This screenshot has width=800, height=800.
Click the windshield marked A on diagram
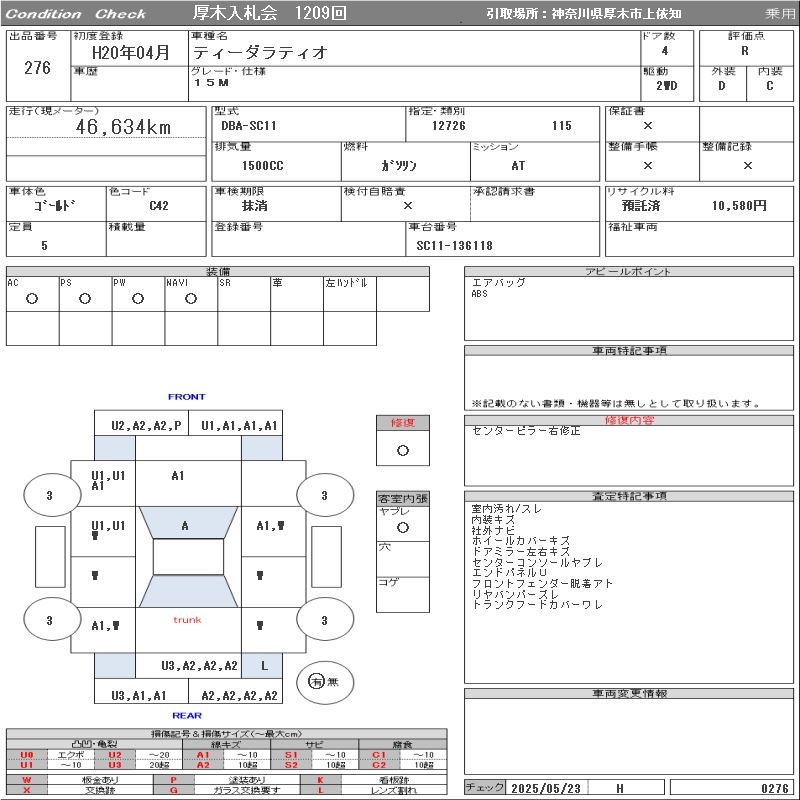185,526
